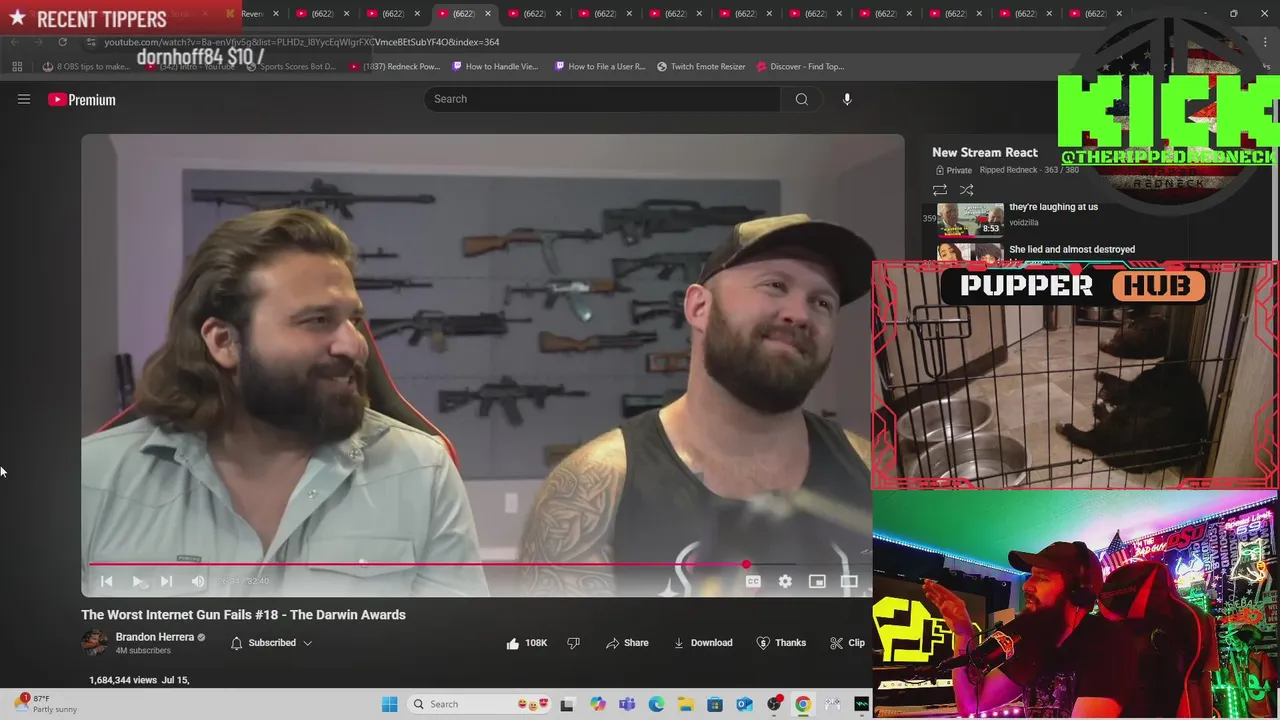
Task: Click Brandon Herrera's channel avatar
Action: coord(95,642)
